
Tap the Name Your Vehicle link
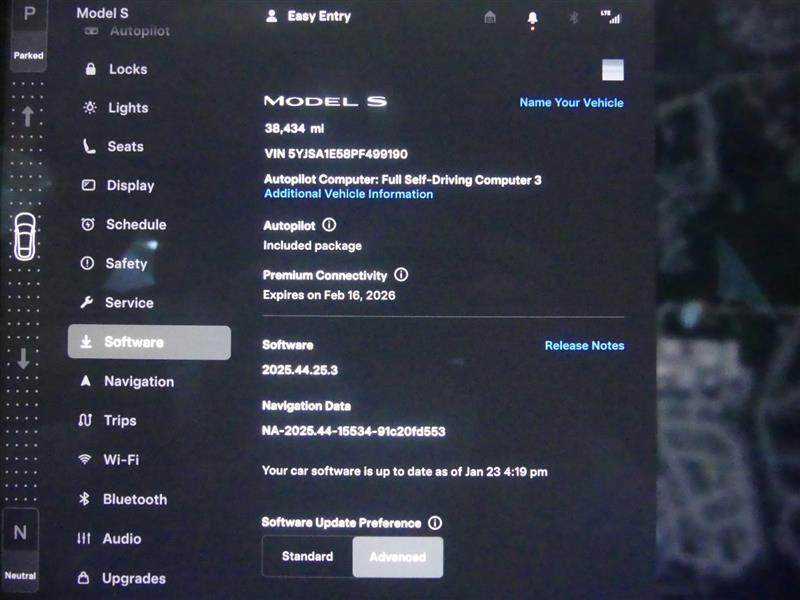click(571, 103)
